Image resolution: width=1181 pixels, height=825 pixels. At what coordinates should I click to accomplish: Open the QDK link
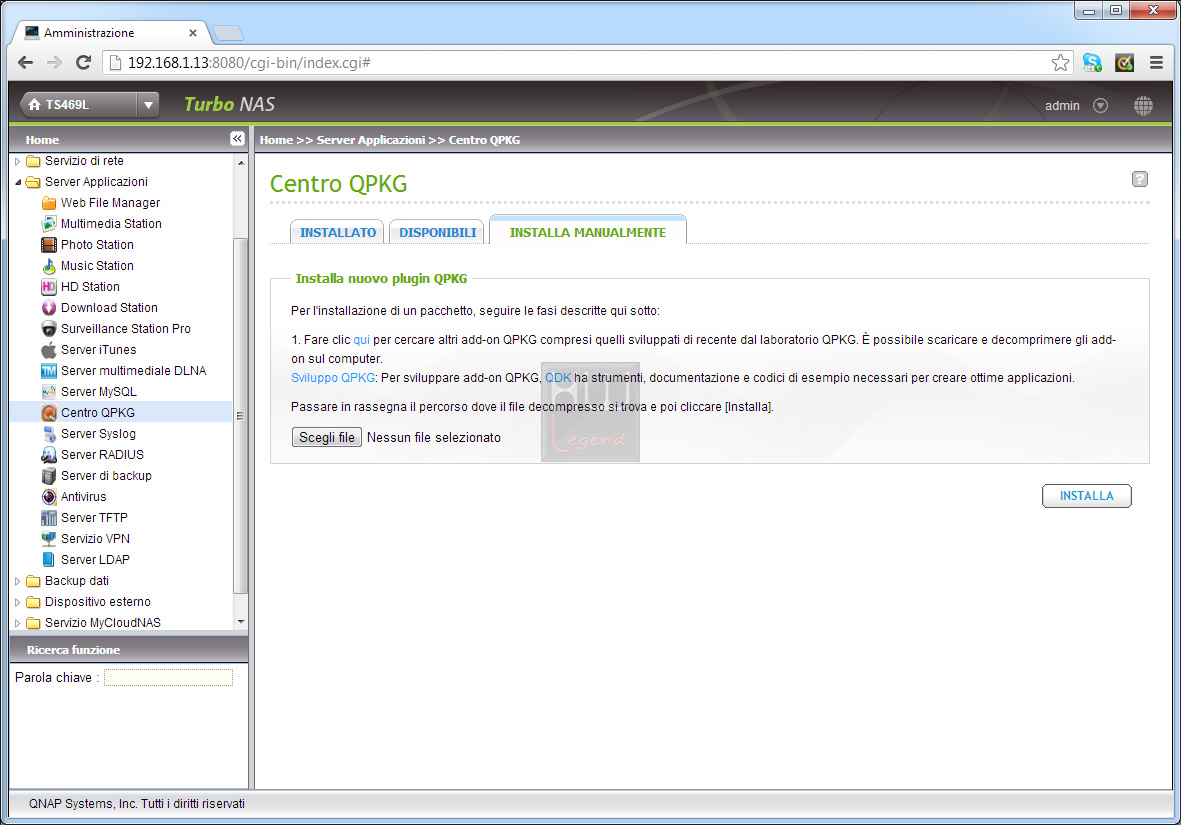[558, 378]
